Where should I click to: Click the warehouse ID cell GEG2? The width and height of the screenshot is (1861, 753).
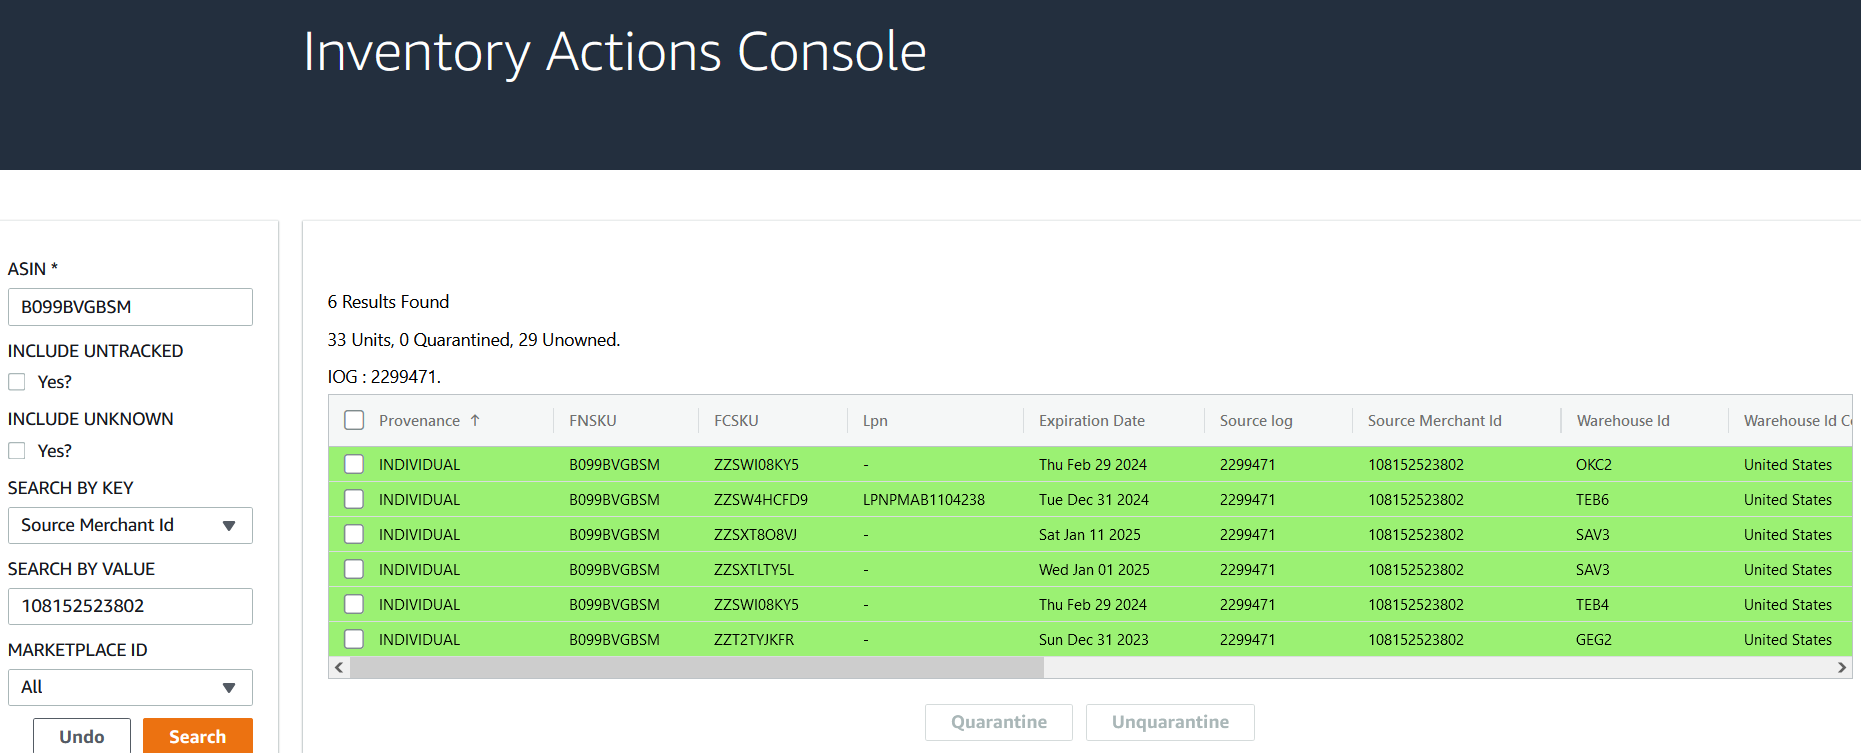(1594, 640)
